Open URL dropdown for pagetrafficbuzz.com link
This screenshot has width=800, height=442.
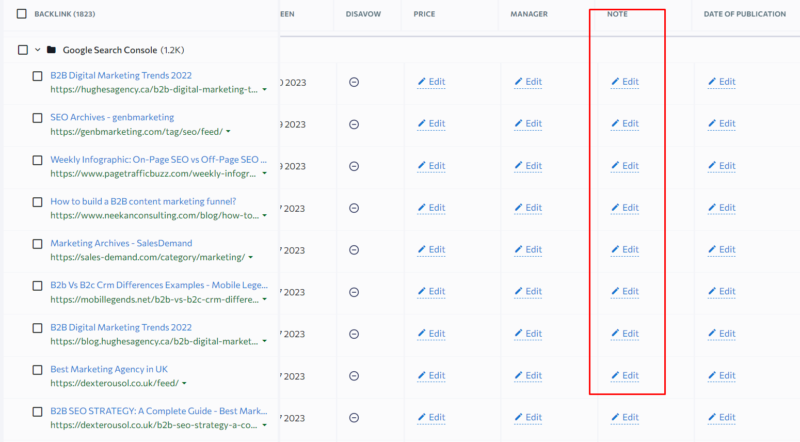[264, 174]
